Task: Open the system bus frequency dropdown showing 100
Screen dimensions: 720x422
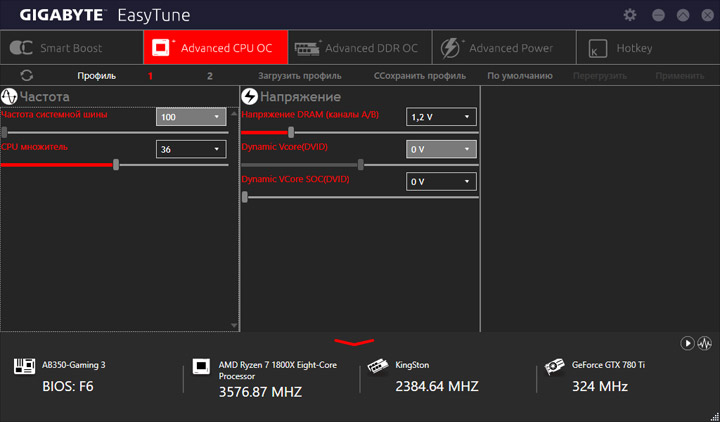Action: coord(191,117)
